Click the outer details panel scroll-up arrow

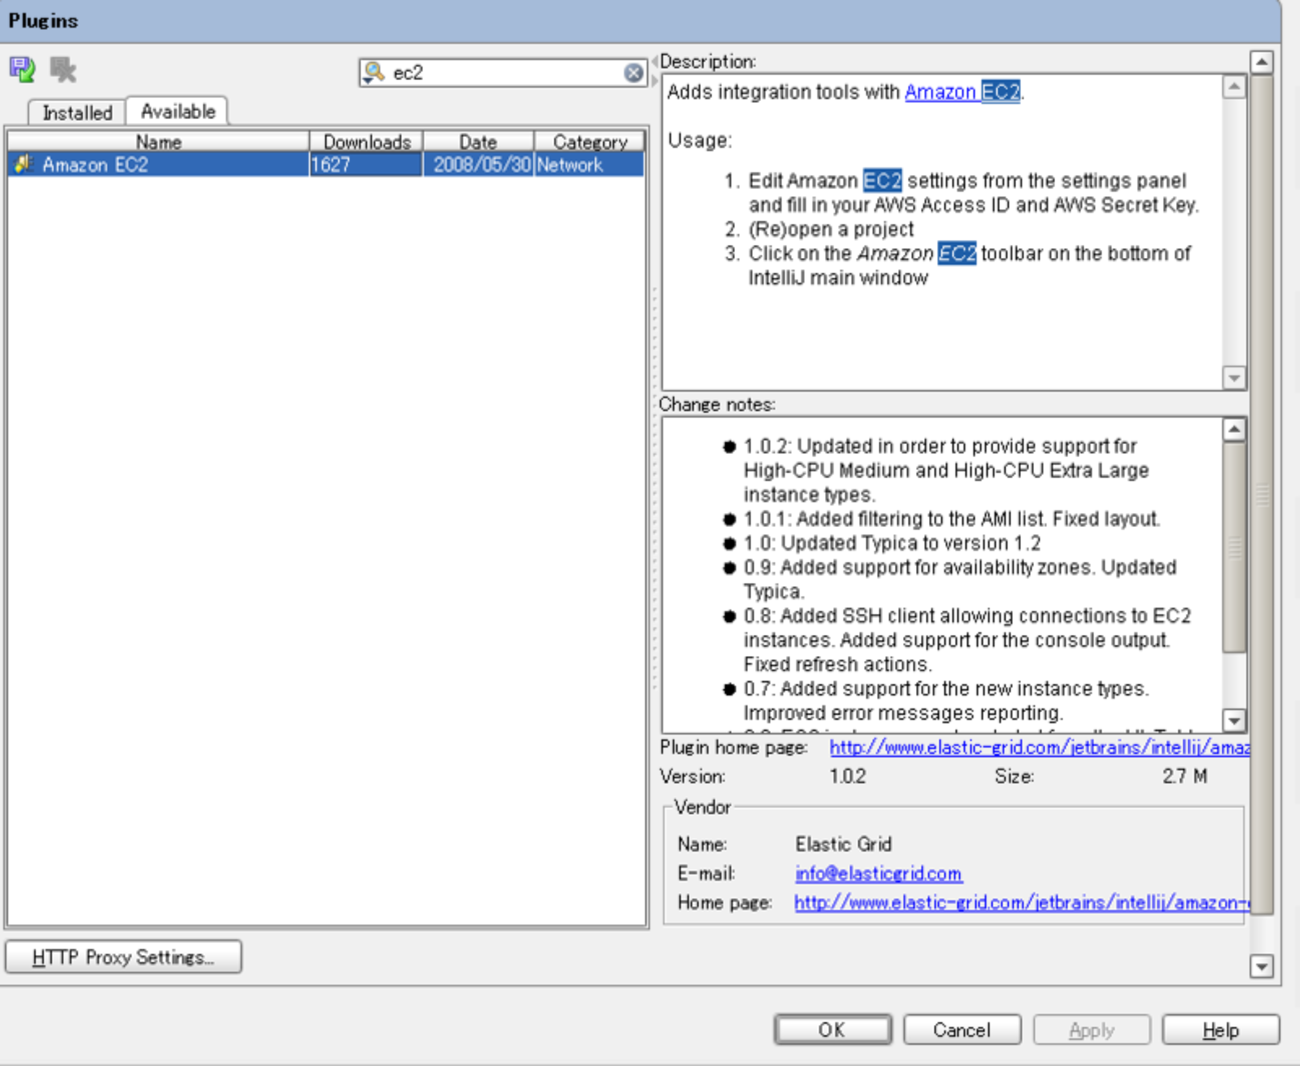[x=1262, y=62]
